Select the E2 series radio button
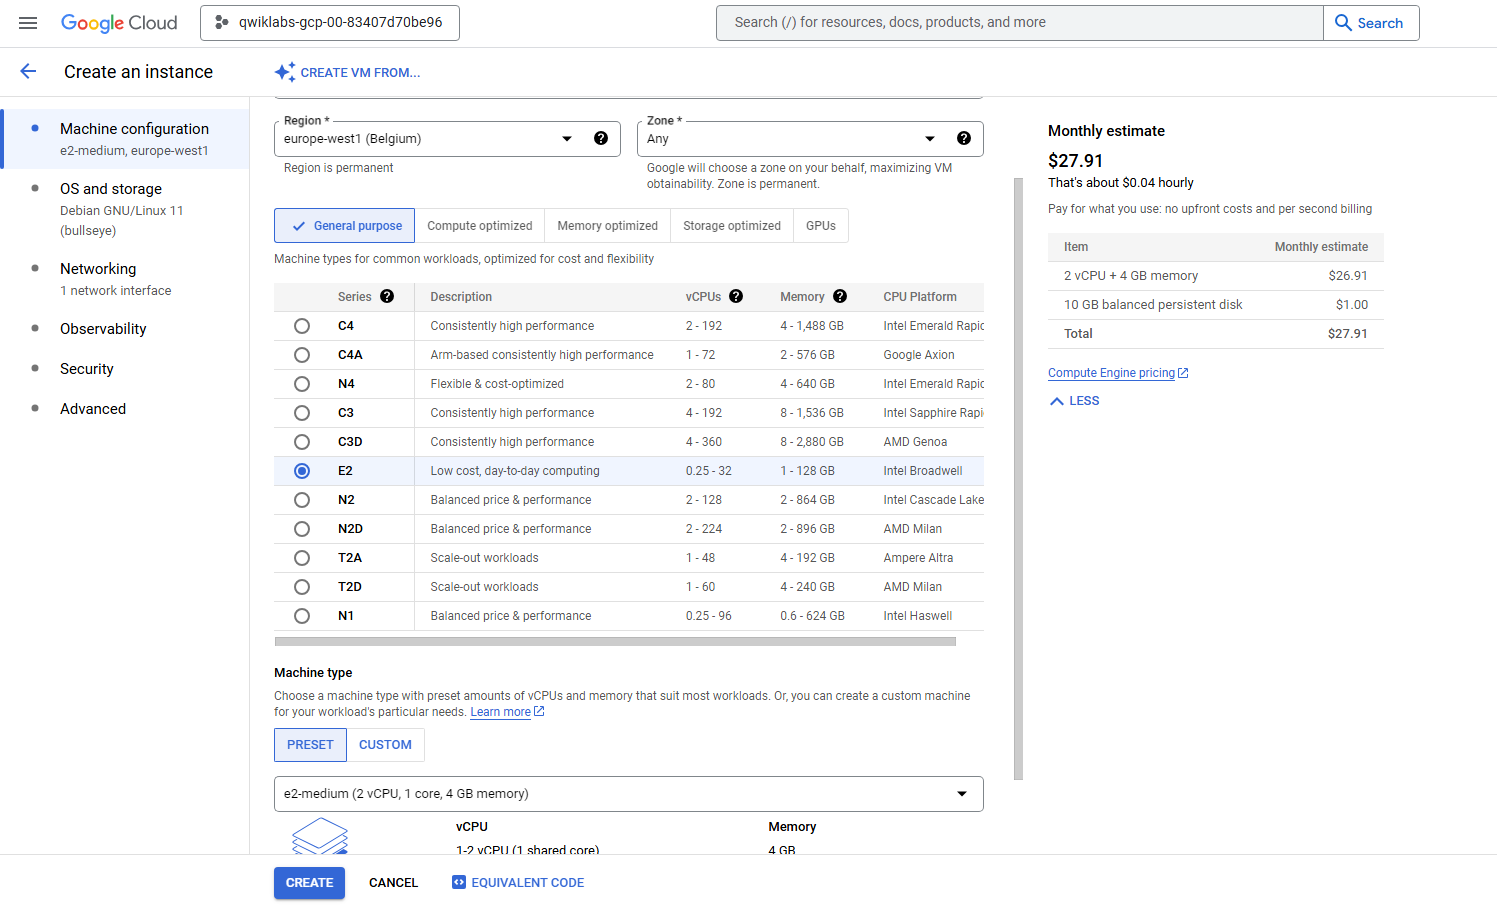The width and height of the screenshot is (1497, 908). point(302,471)
